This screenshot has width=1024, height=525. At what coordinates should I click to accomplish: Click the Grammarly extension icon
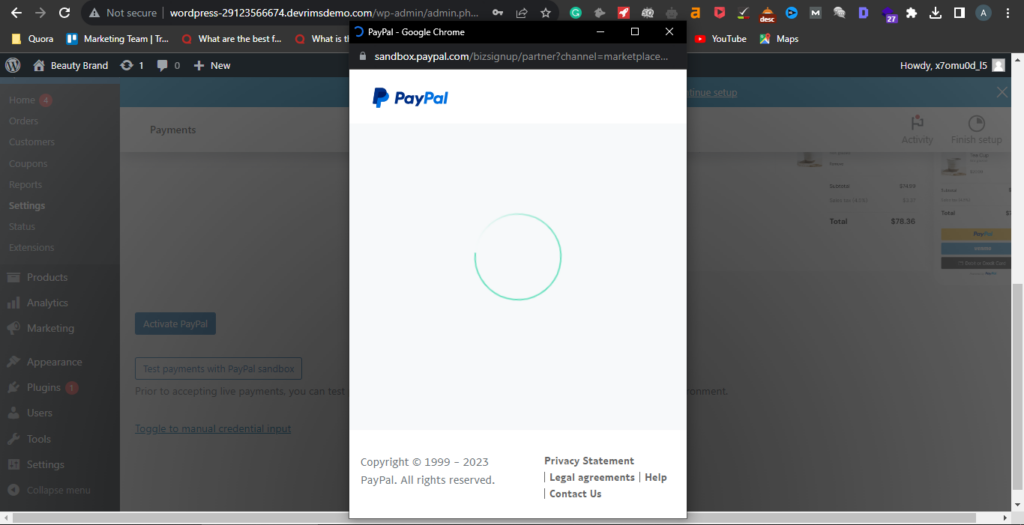[x=576, y=13]
